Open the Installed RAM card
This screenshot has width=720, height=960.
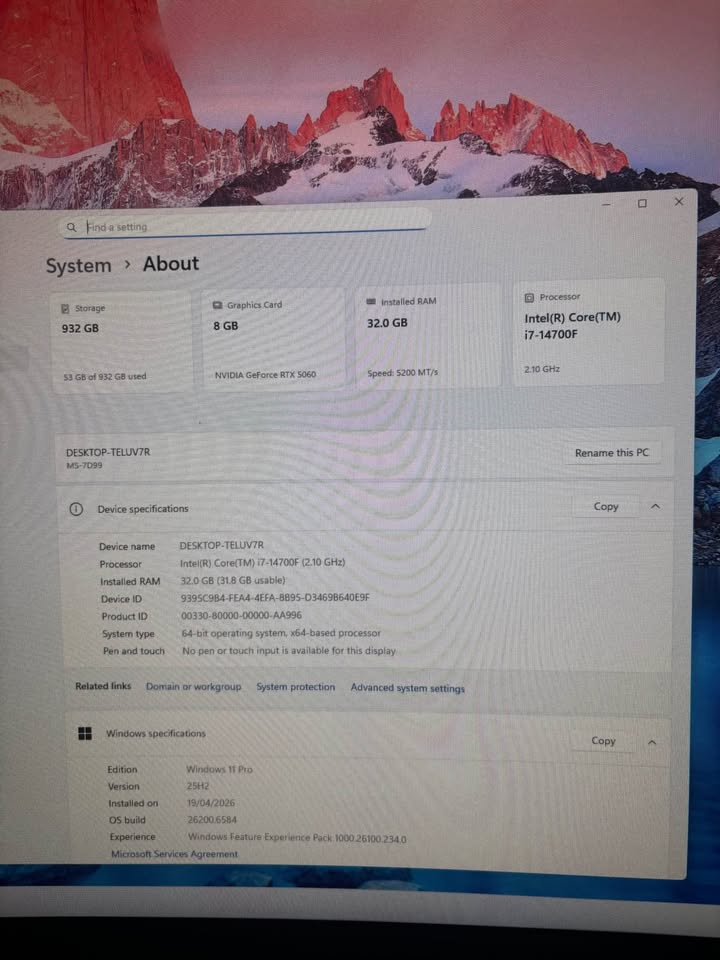point(427,336)
